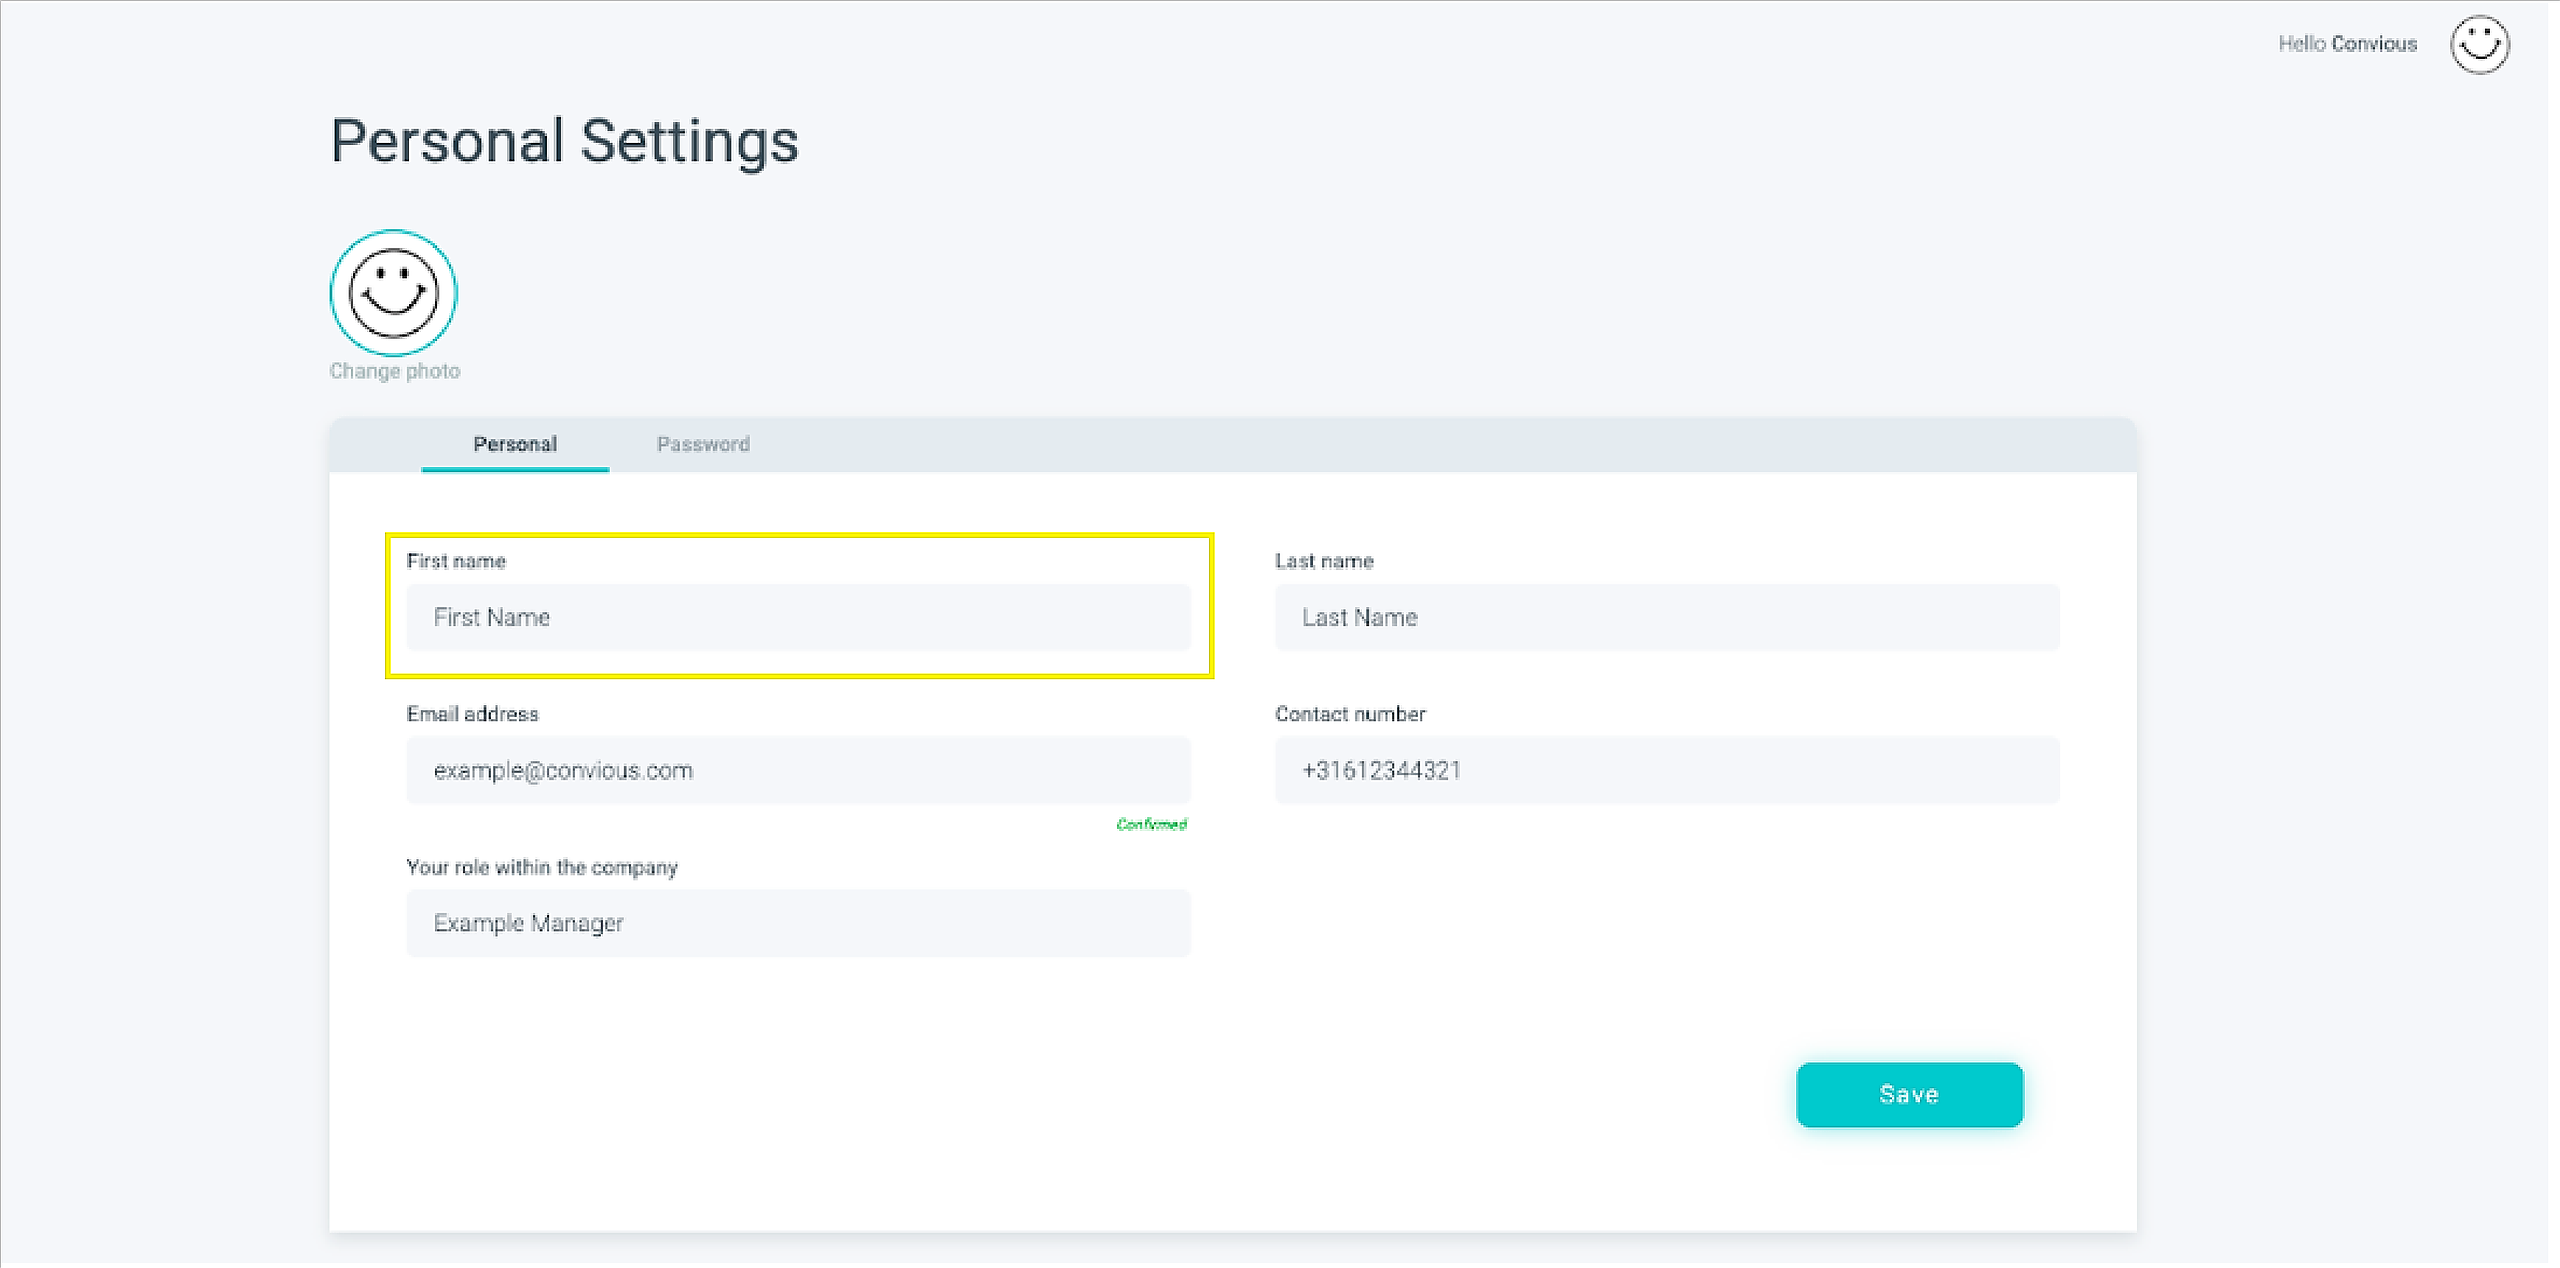Click the large profile photo smiley

393,293
